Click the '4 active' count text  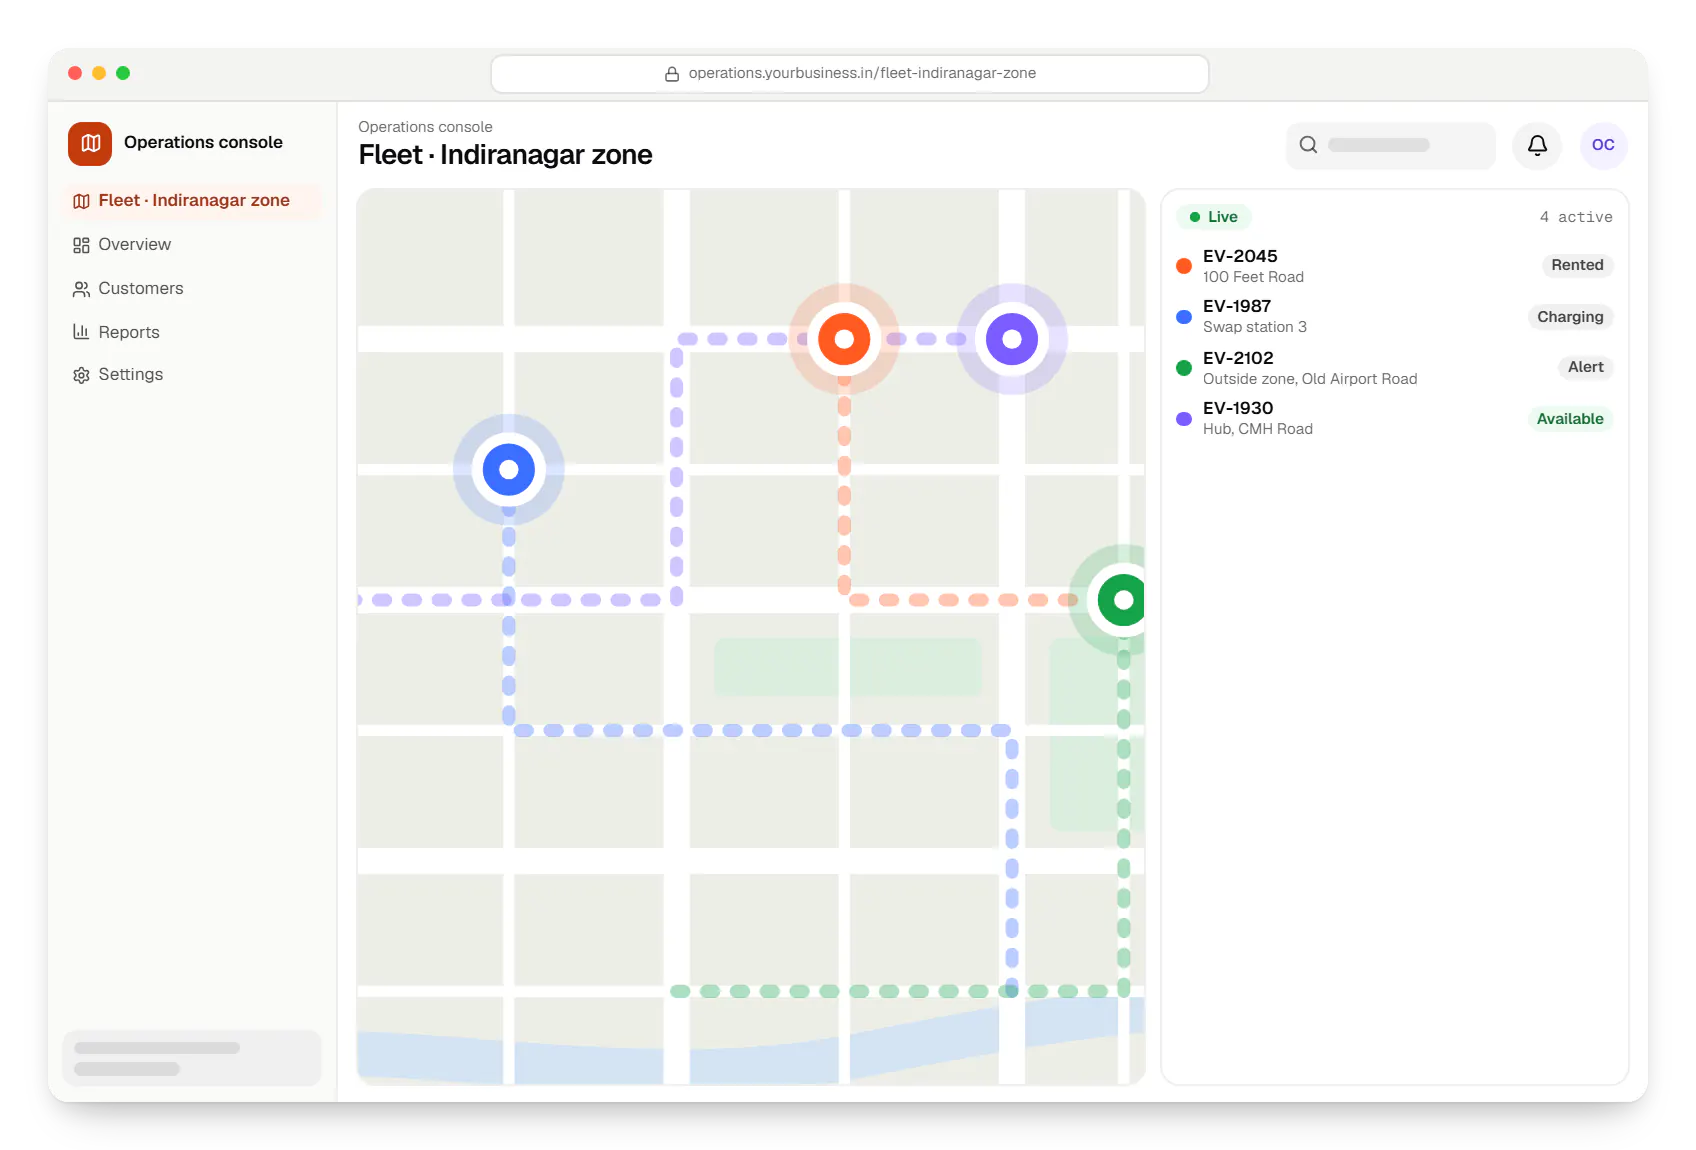click(1576, 217)
